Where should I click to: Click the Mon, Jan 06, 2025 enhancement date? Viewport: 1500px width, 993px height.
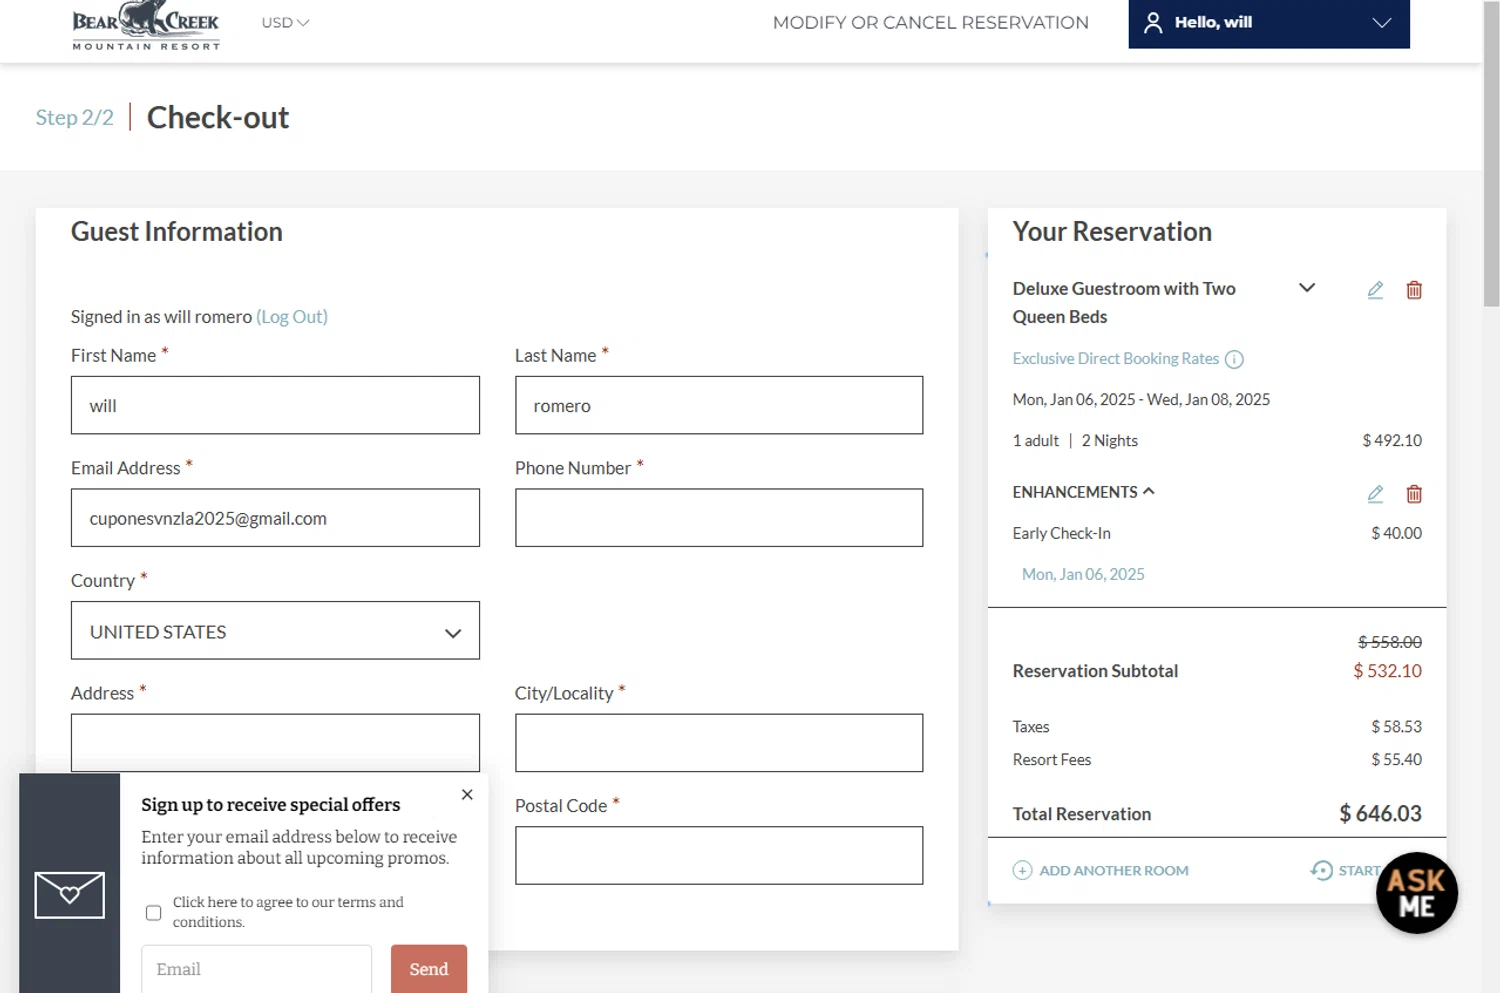tap(1083, 574)
